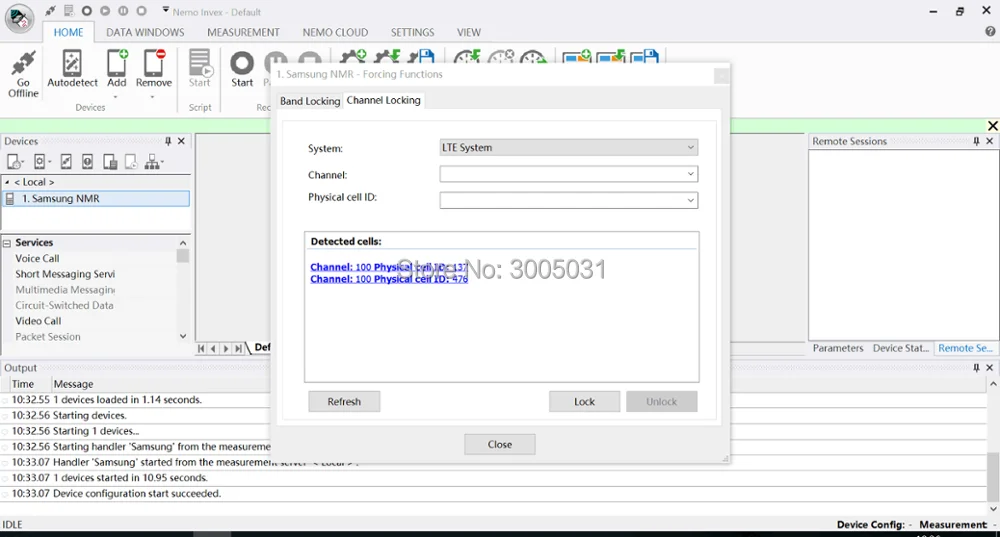Pin the Remote Sessions panel

pos(976,141)
